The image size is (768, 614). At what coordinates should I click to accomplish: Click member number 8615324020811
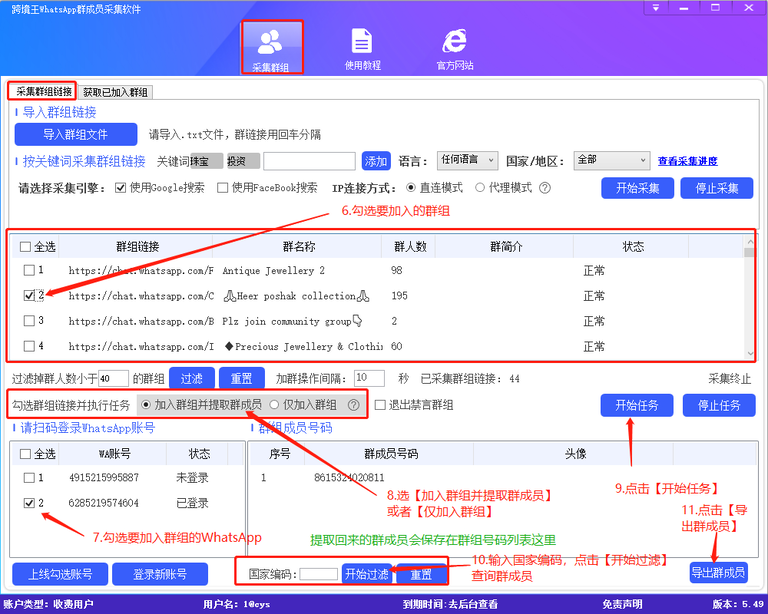tap(349, 478)
